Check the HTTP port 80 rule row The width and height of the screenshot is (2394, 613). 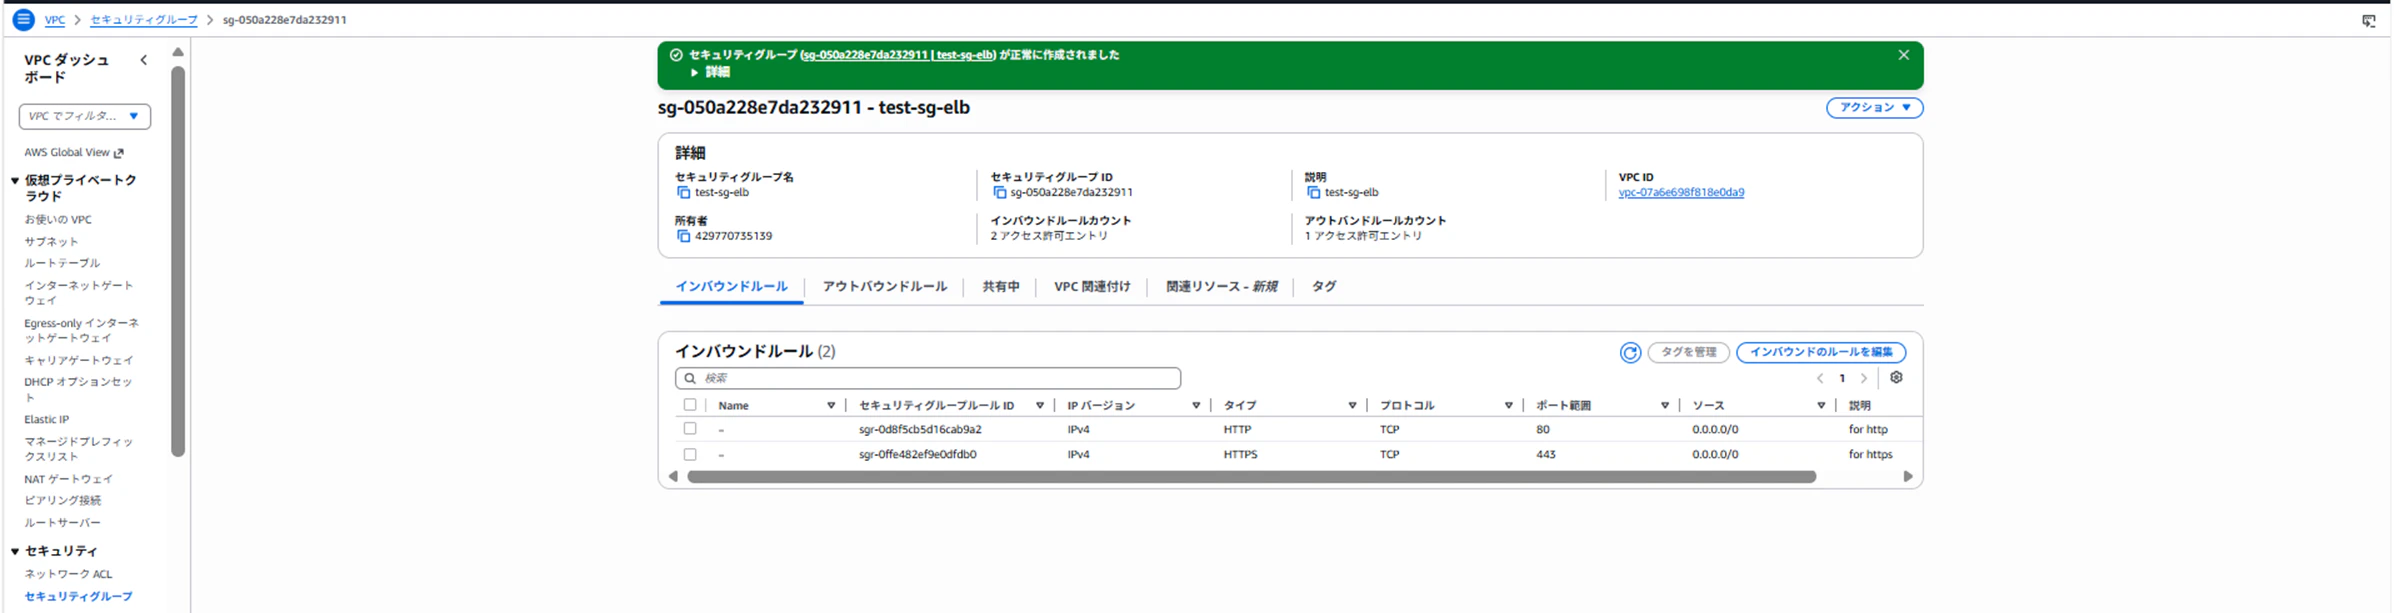click(690, 428)
